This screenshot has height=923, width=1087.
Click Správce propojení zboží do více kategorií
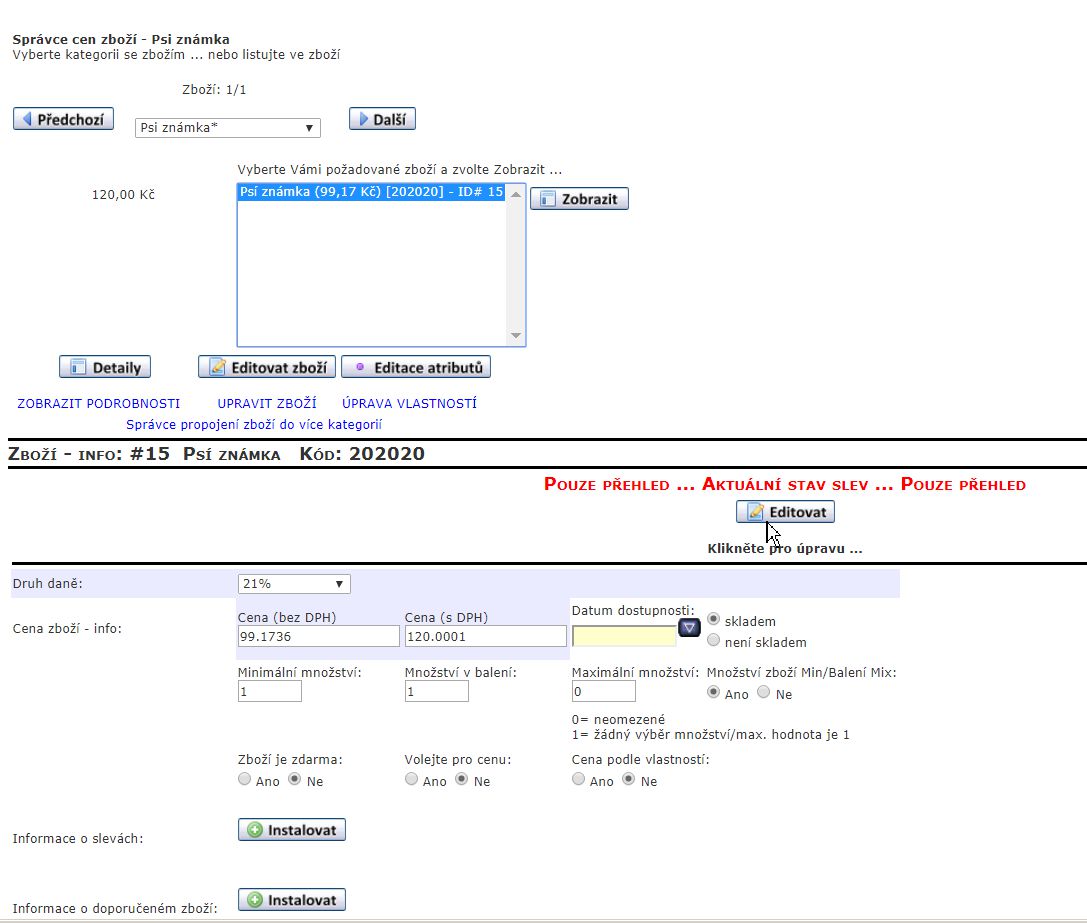(x=253, y=425)
